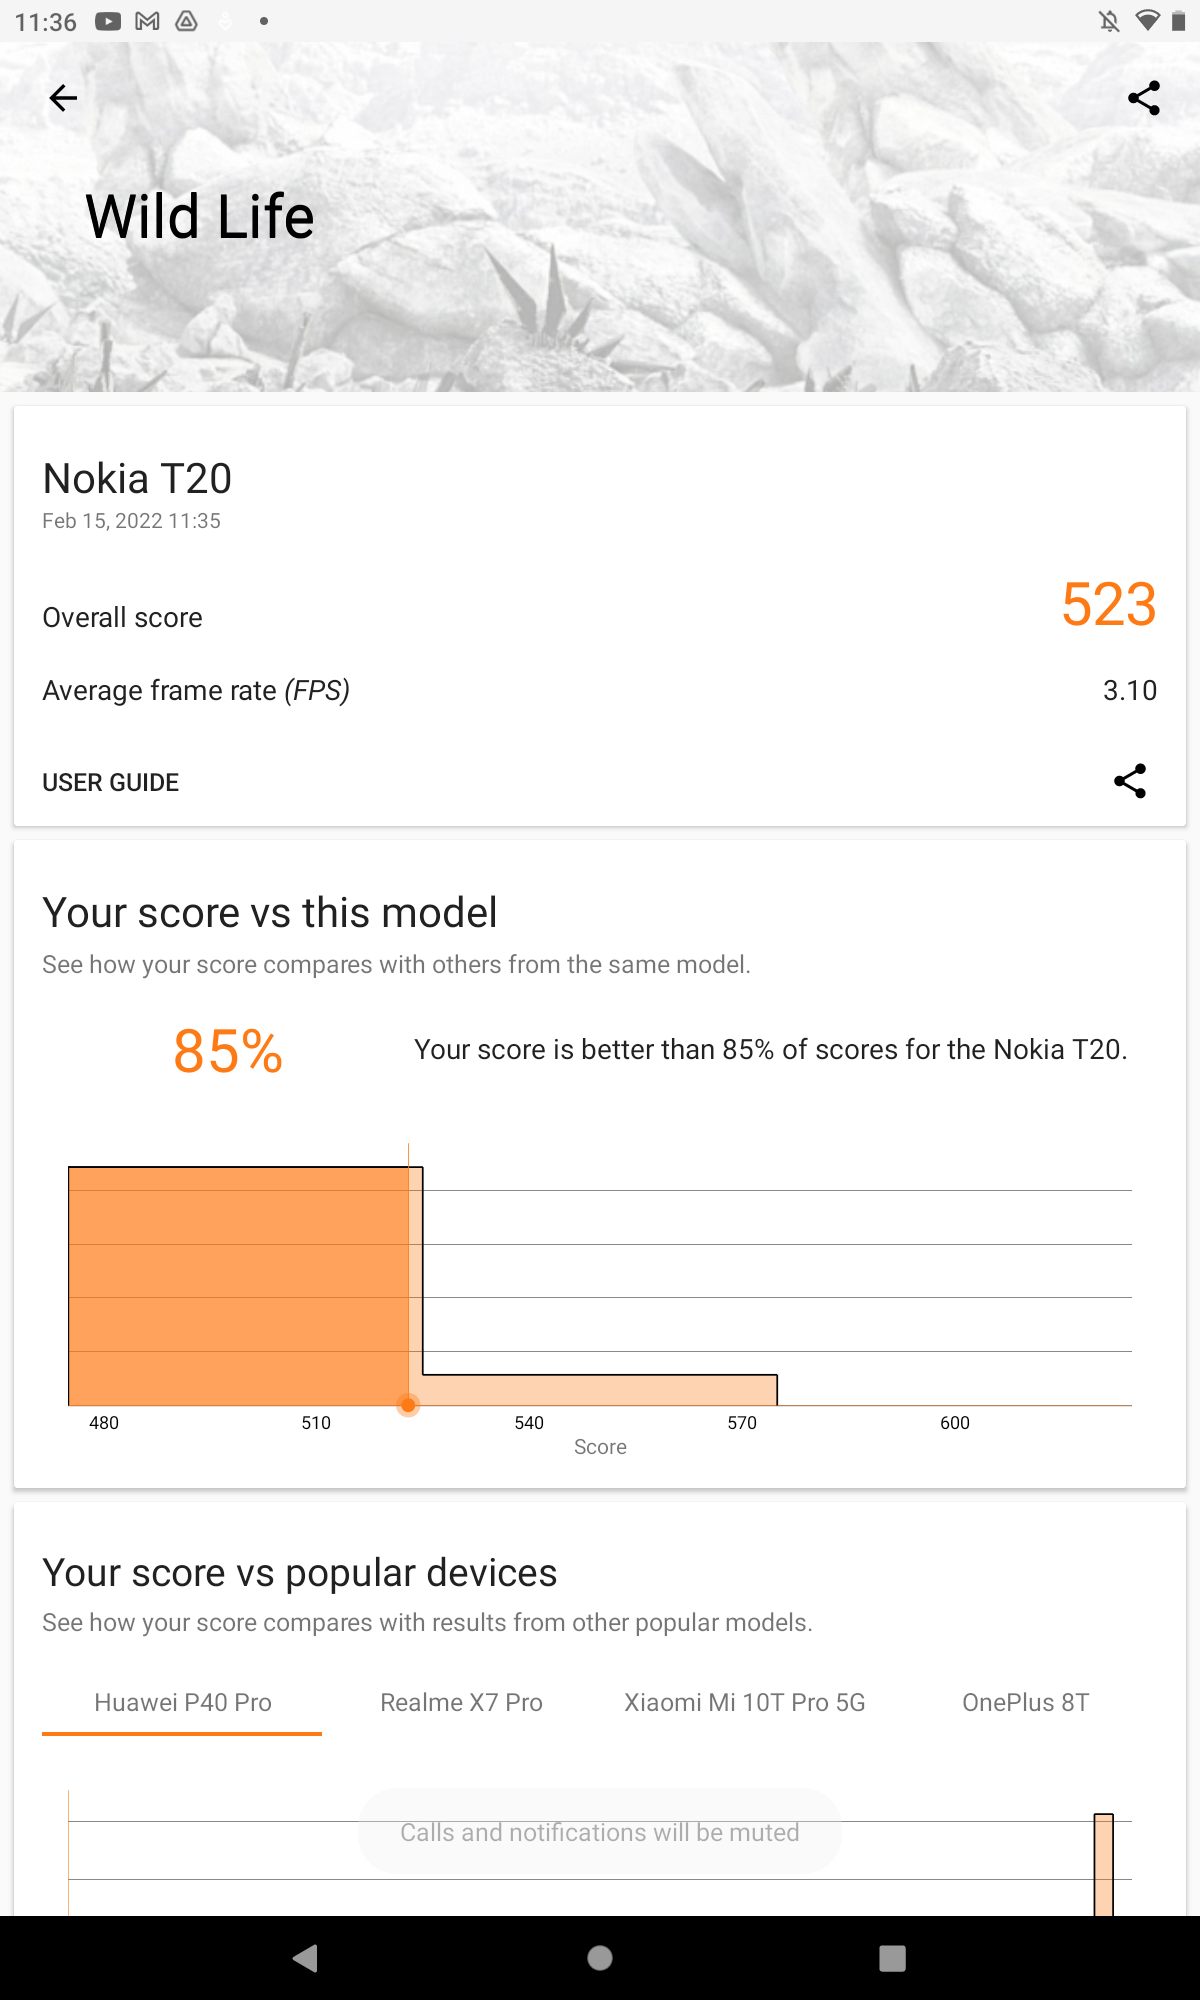Select the Huawei P40 Pro tab
Screen dimensions: 1200x2000
183,1702
